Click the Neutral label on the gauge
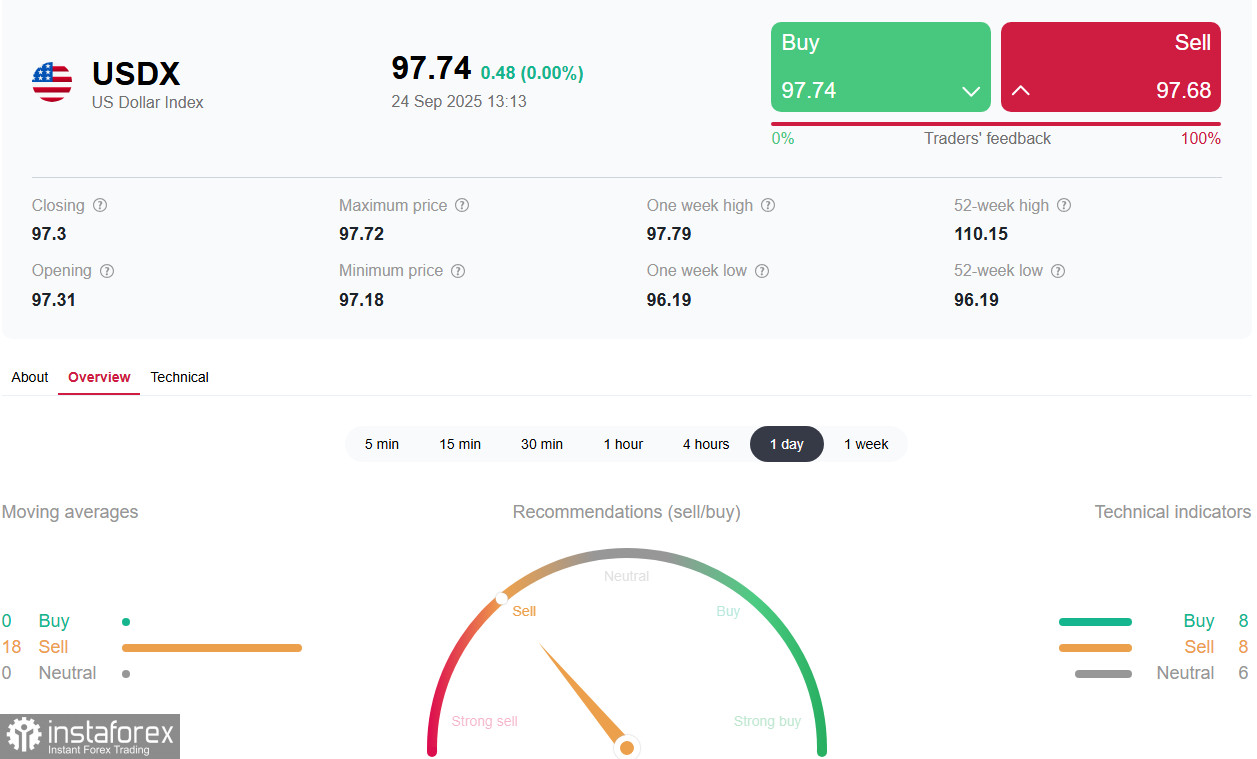 coord(627,576)
